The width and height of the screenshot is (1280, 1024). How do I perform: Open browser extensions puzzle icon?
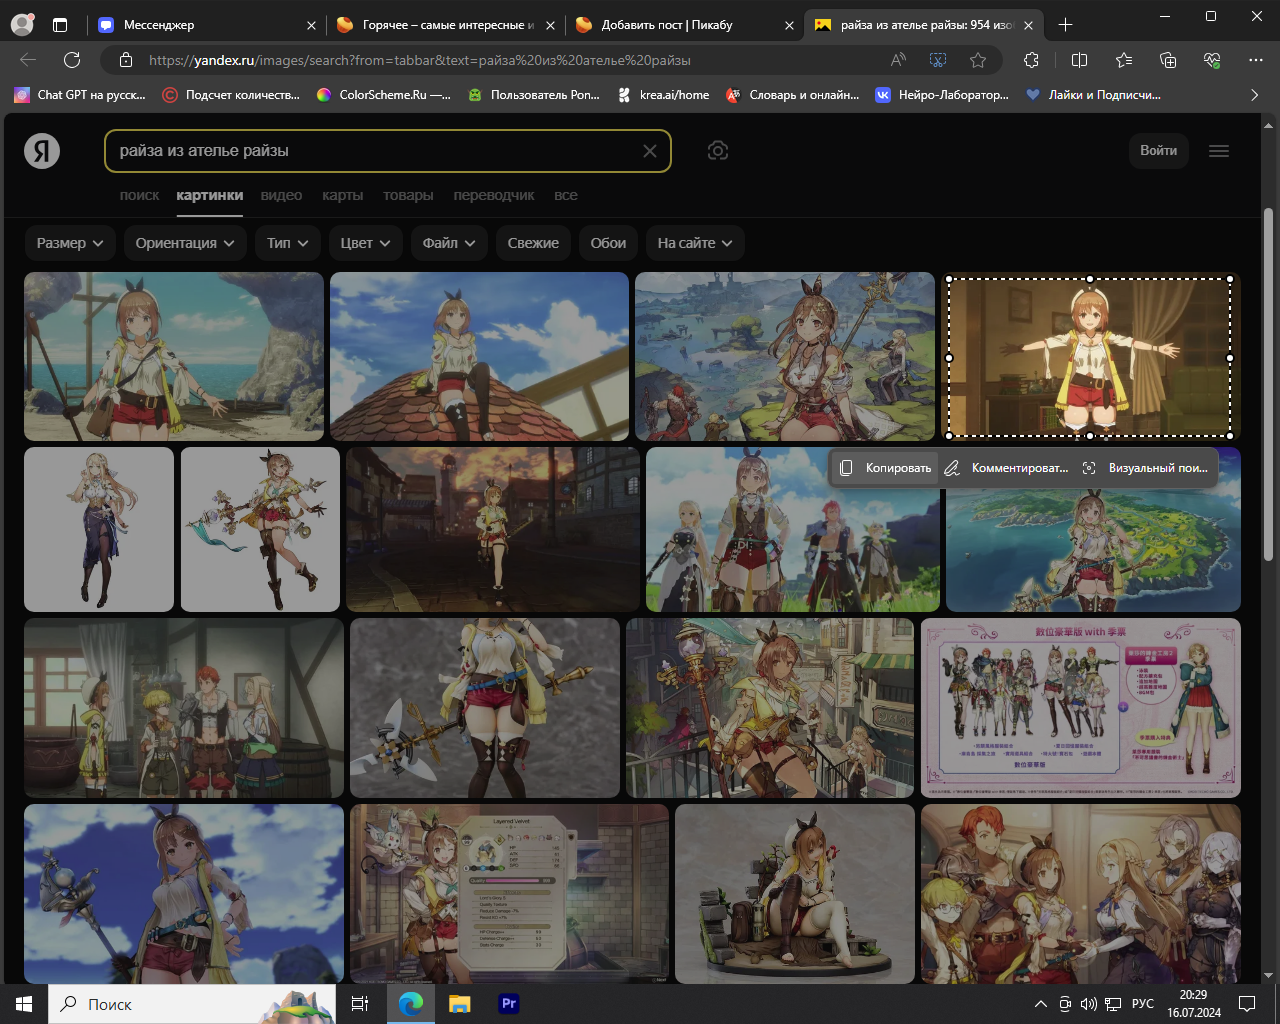click(1032, 60)
